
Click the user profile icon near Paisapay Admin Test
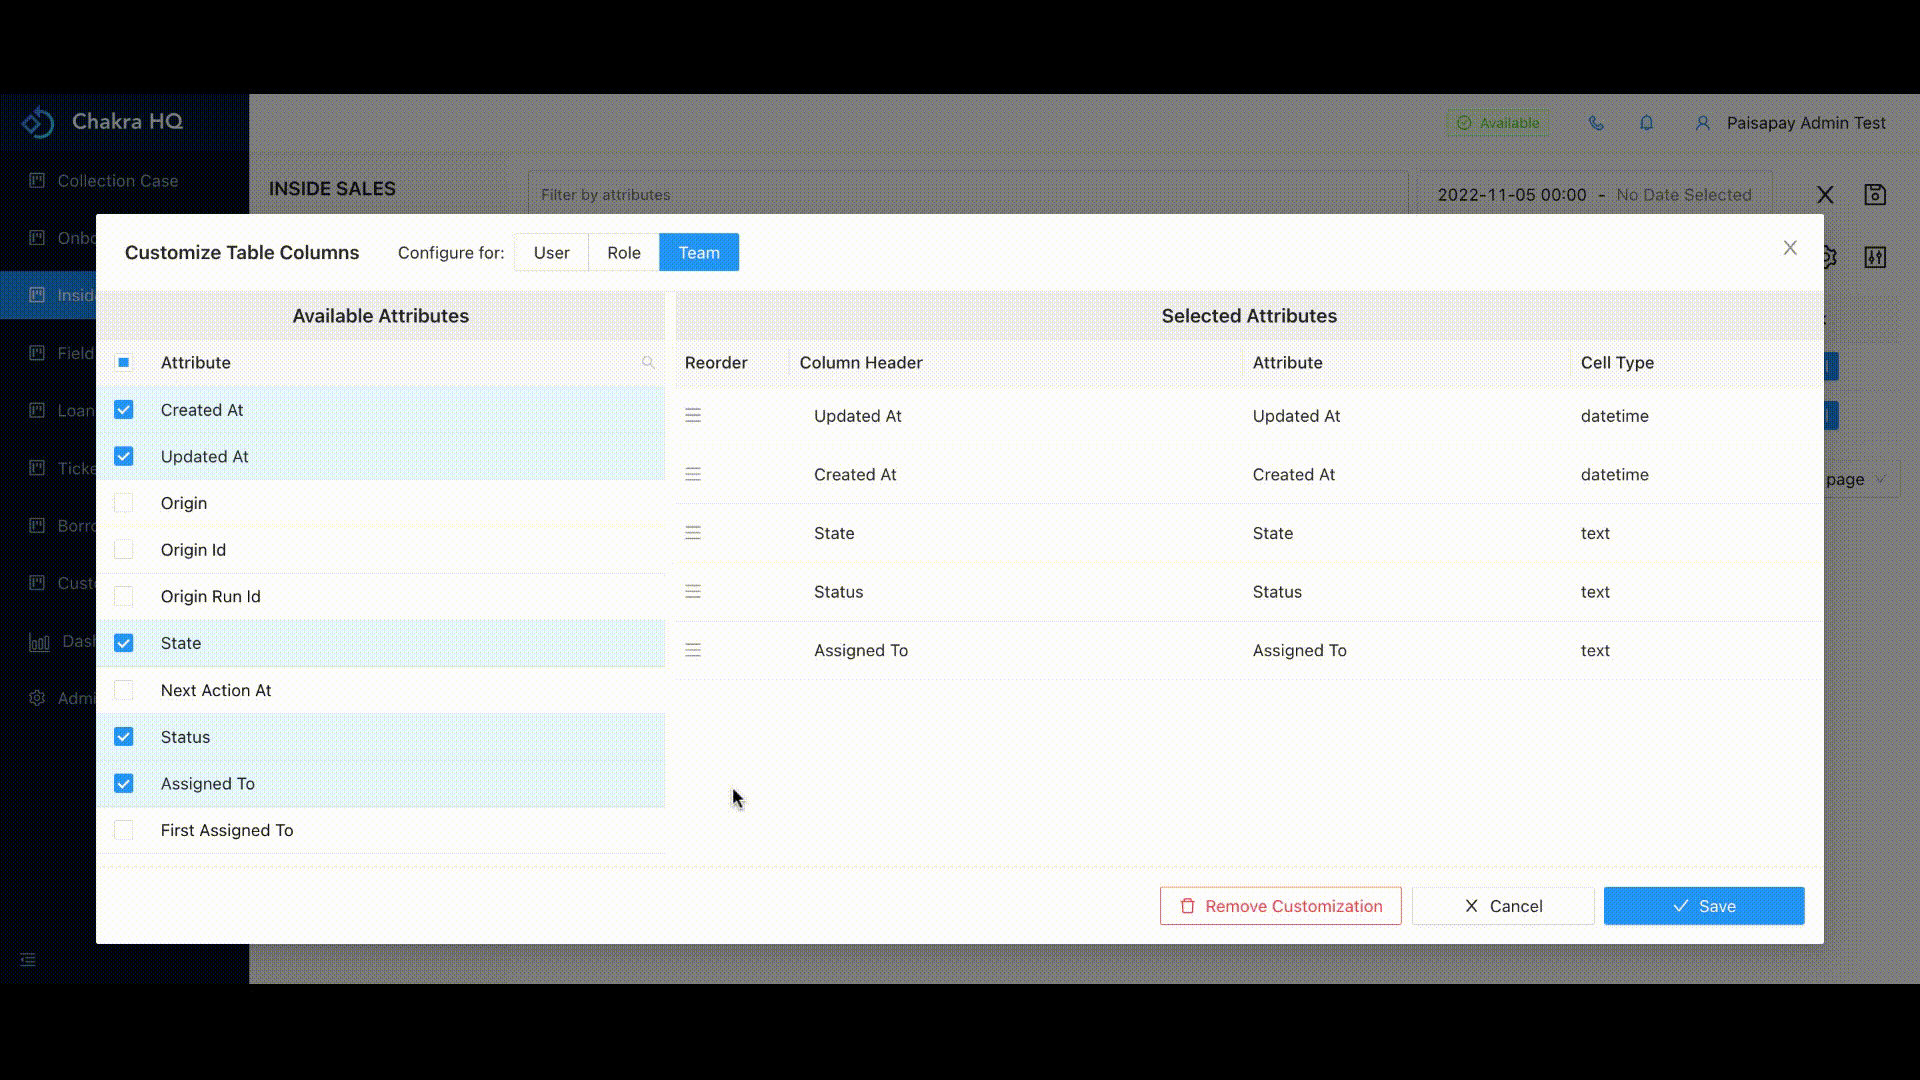coord(1702,122)
